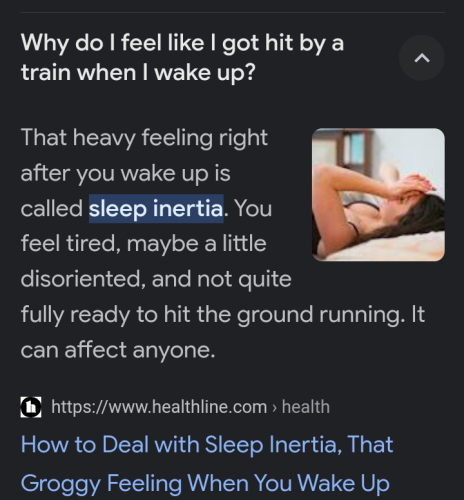
Task: Click the answer text 'That heavy feeling right'
Action: [x=144, y=138]
